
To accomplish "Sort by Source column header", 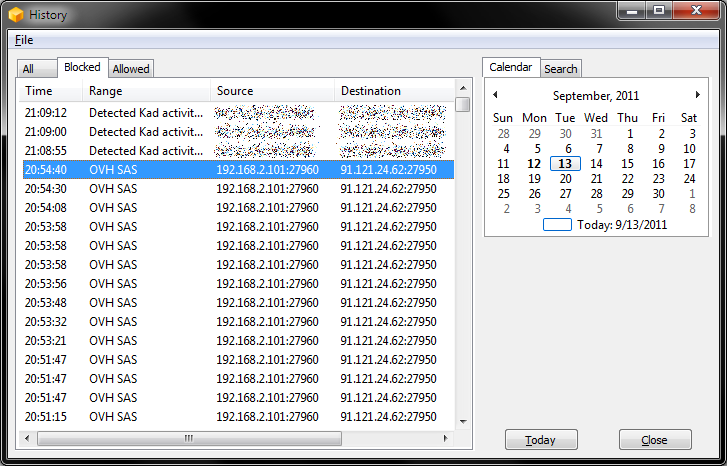I will pyautogui.click(x=270, y=91).
